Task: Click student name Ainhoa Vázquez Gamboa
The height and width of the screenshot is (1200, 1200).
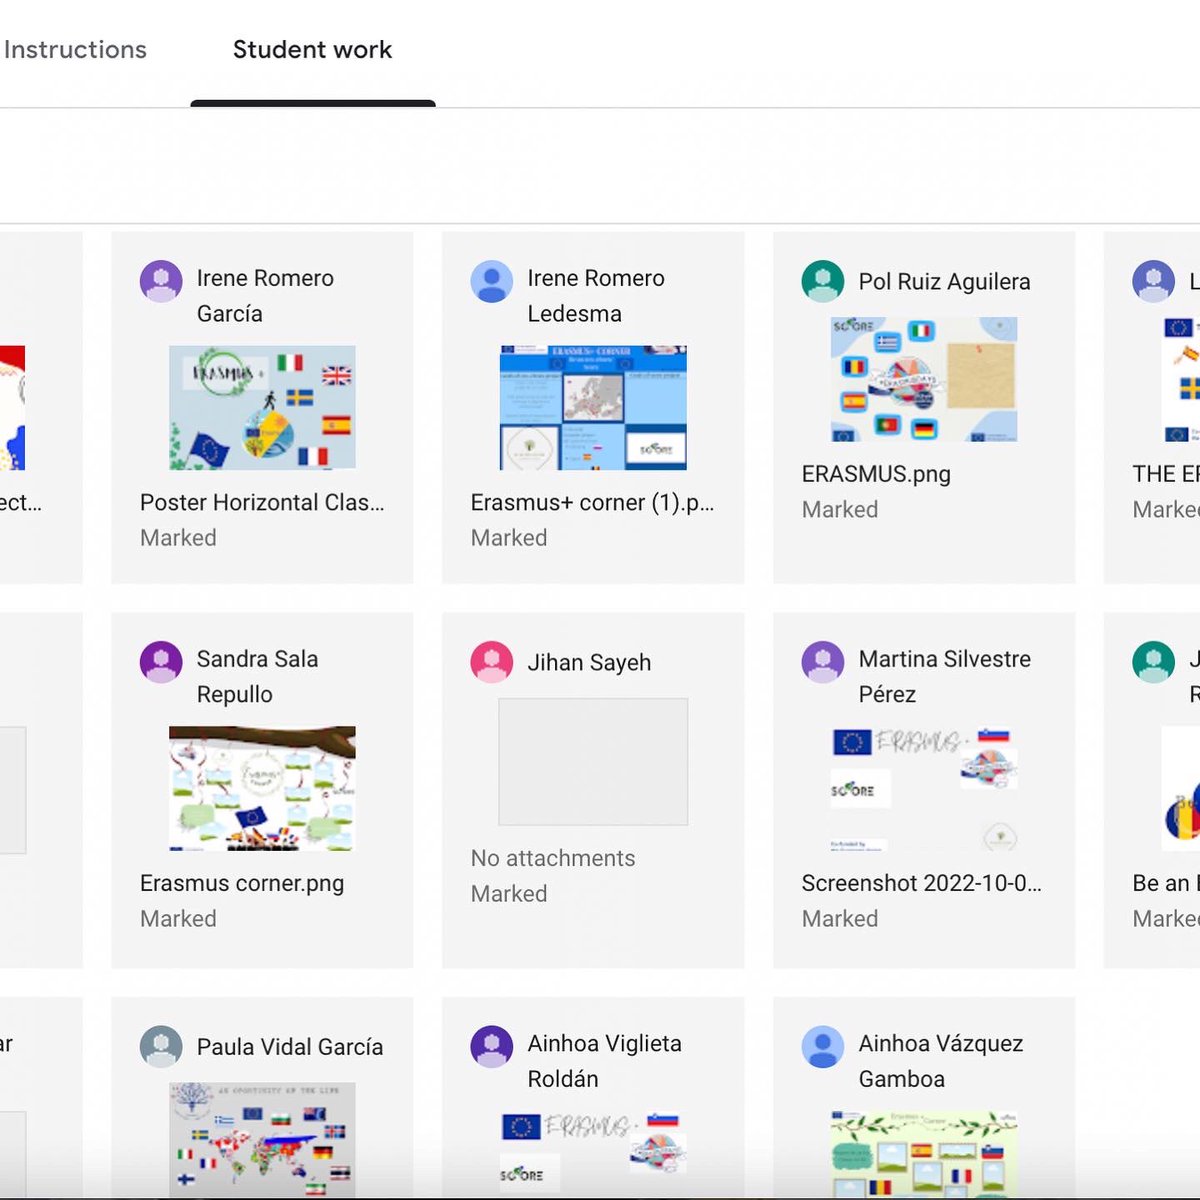Action: point(941,1061)
